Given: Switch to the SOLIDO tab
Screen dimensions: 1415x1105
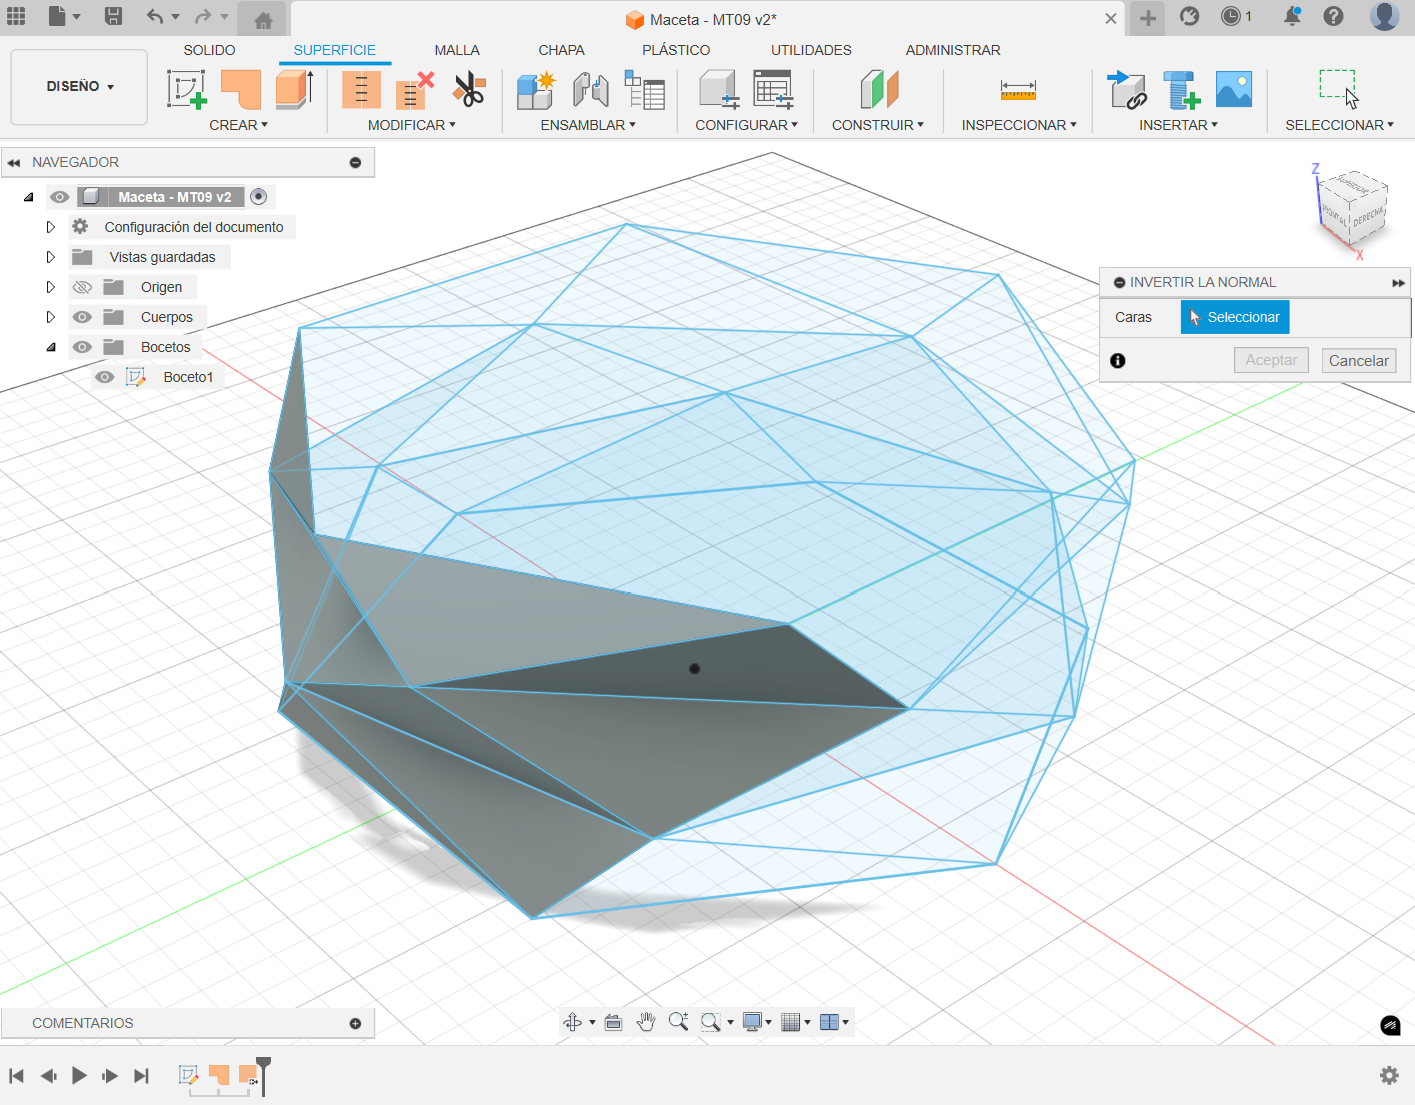Looking at the screenshot, I should (209, 50).
